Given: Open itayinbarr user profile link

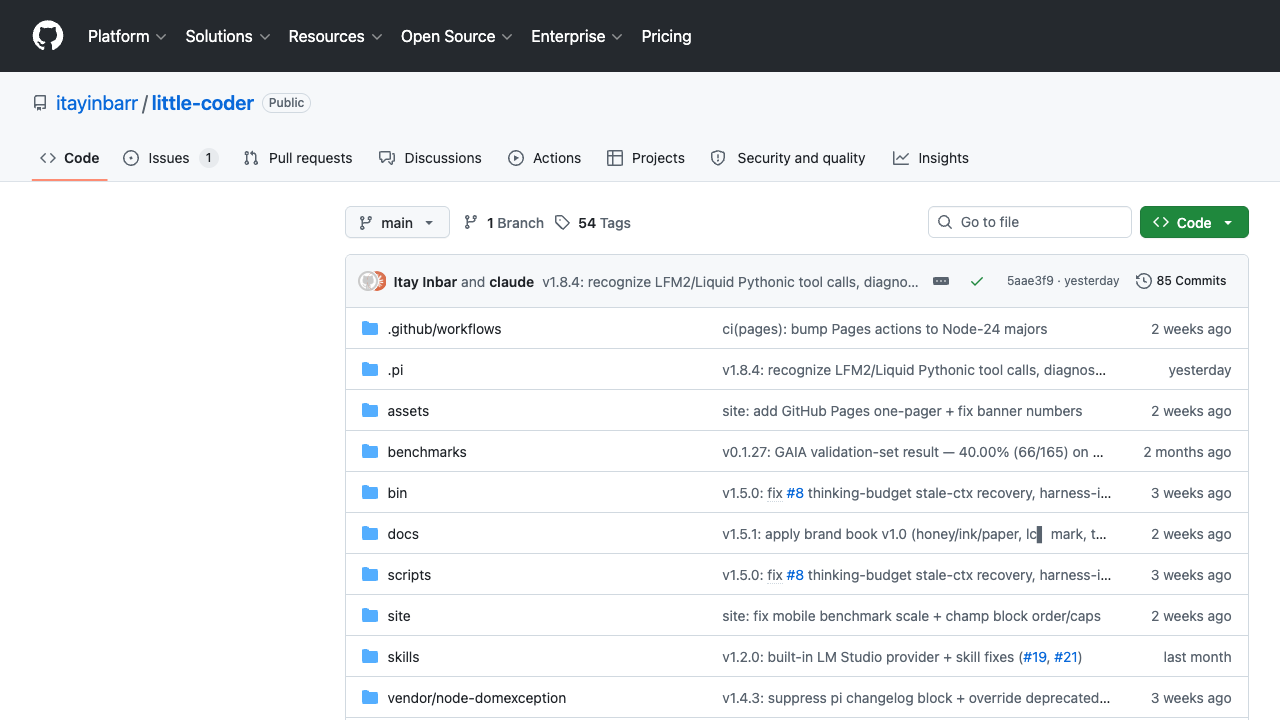Looking at the screenshot, I should pos(97,103).
